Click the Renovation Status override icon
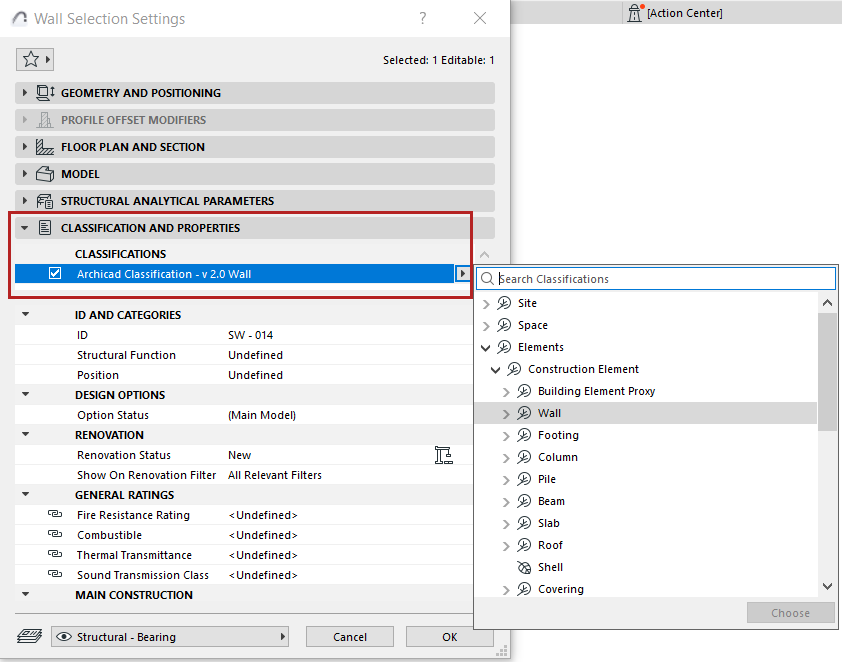The height and width of the screenshot is (662, 842). (x=444, y=455)
